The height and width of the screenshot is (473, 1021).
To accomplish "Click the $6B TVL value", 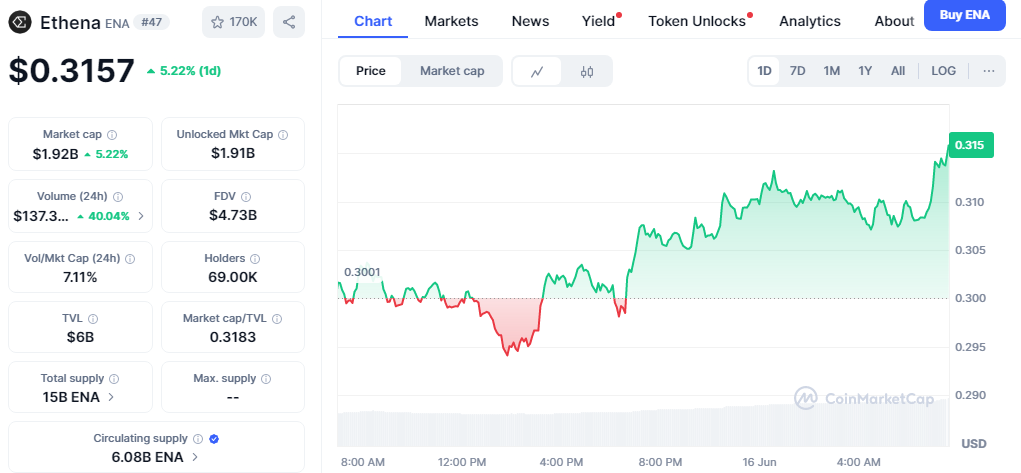I will (x=80, y=337).
